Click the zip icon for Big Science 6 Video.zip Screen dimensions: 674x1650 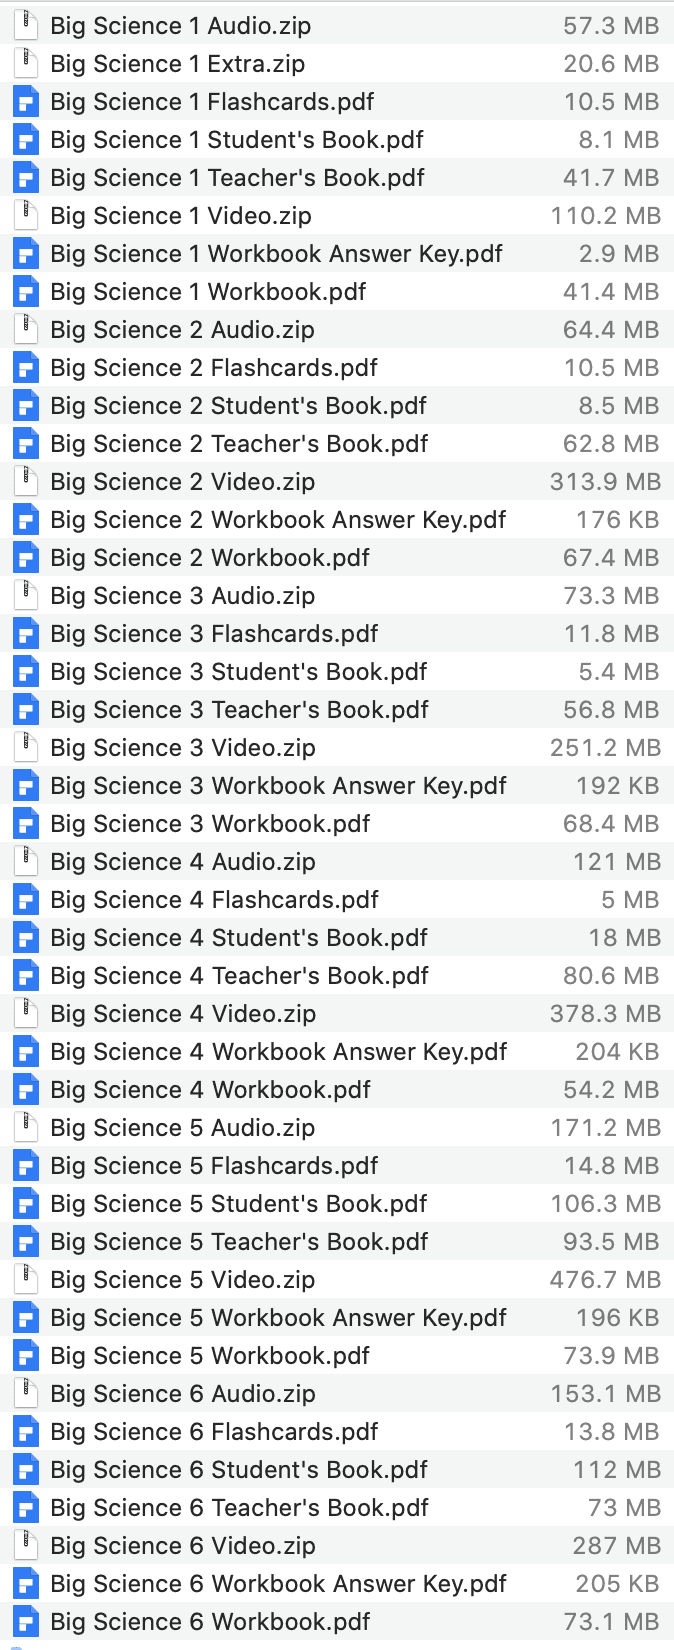[26, 1546]
